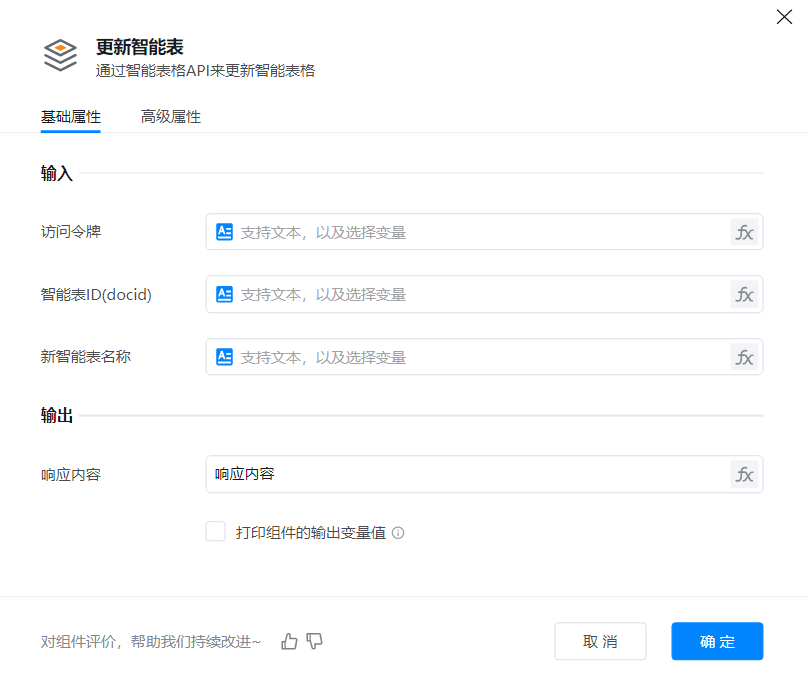This screenshot has height=673, width=809.
Task: Click the 新智能表名称 input field
Action: tap(480, 357)
